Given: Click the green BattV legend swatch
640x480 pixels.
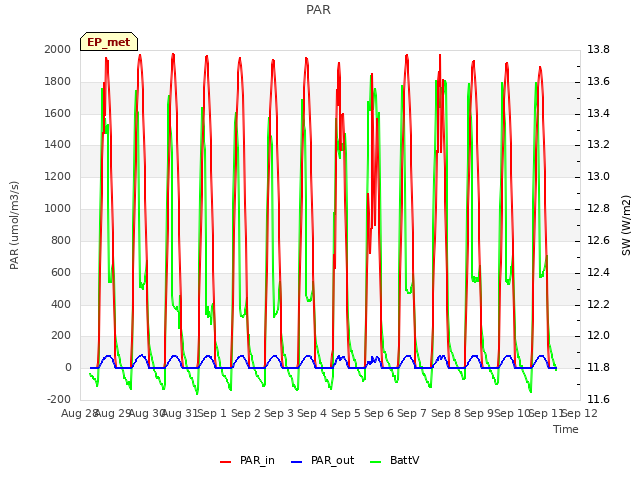Looking at the screenshot, I should pyautogui.click(x=376, y=462).
